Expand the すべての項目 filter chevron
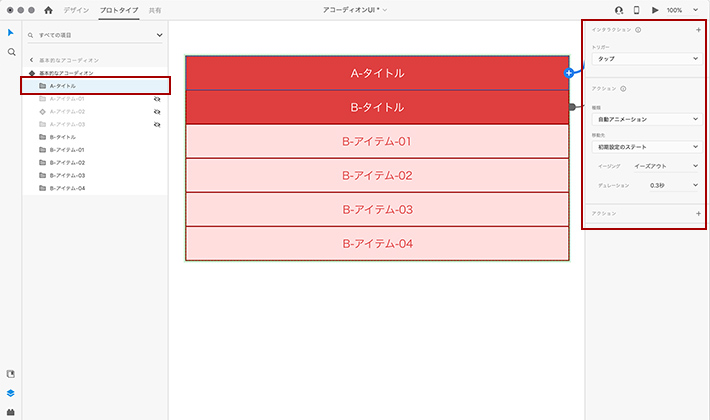The height and width of the screenshot is (420, 710). [159, 35]
